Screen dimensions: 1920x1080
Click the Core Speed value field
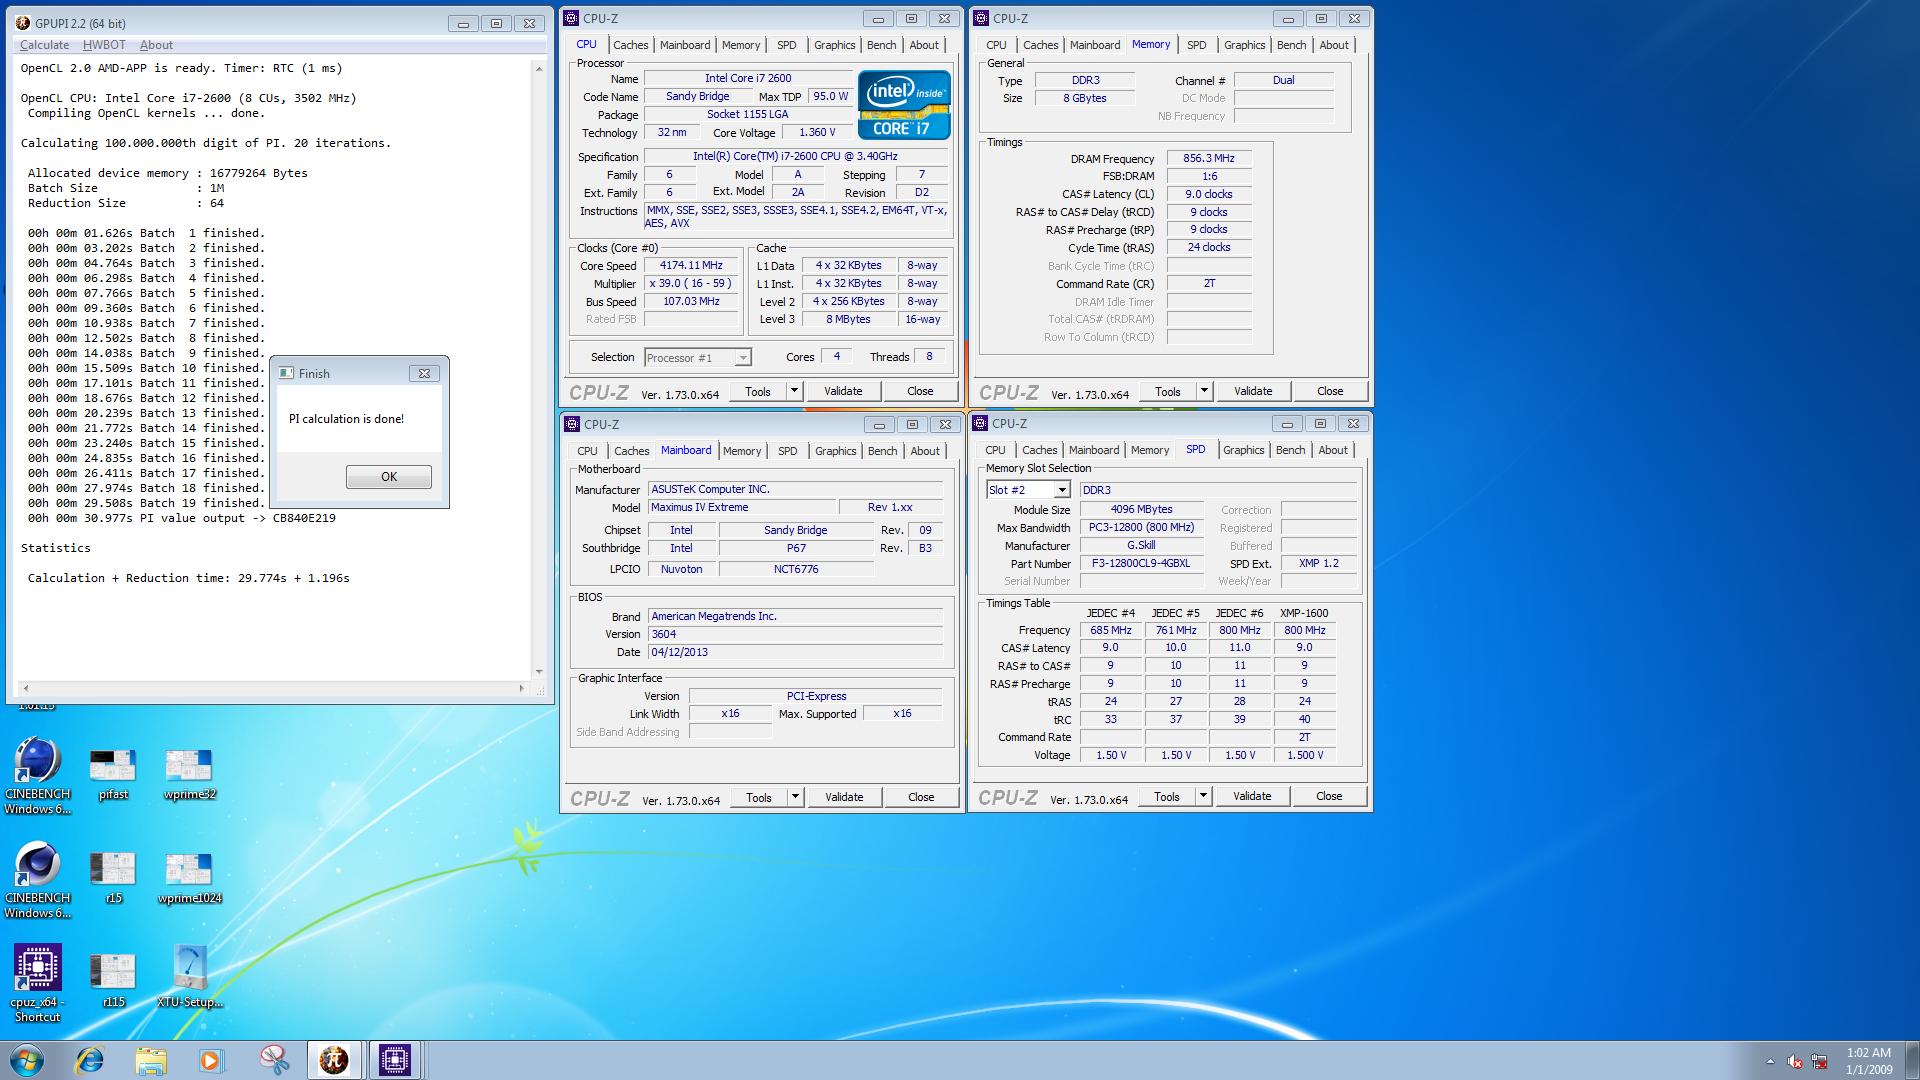tap(691, 266)
